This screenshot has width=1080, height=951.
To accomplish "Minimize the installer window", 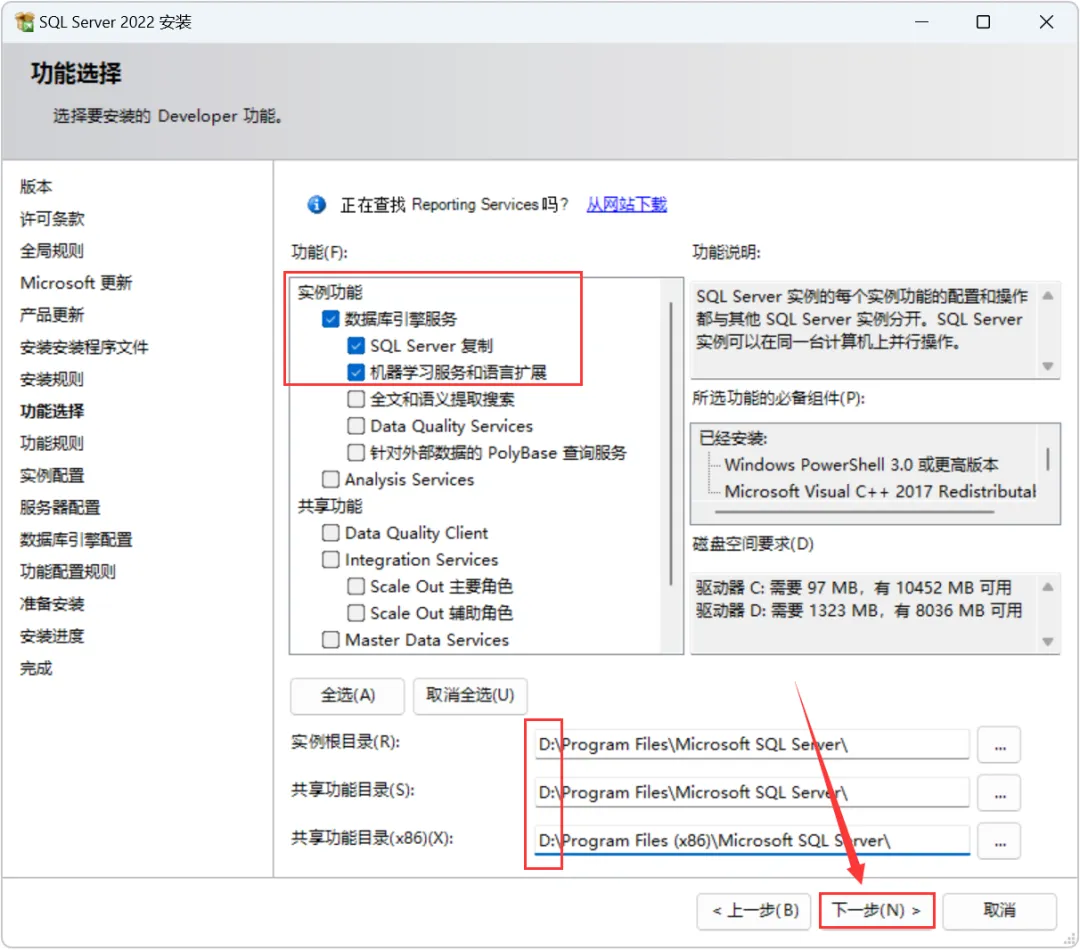I will (x=922, y=22).
